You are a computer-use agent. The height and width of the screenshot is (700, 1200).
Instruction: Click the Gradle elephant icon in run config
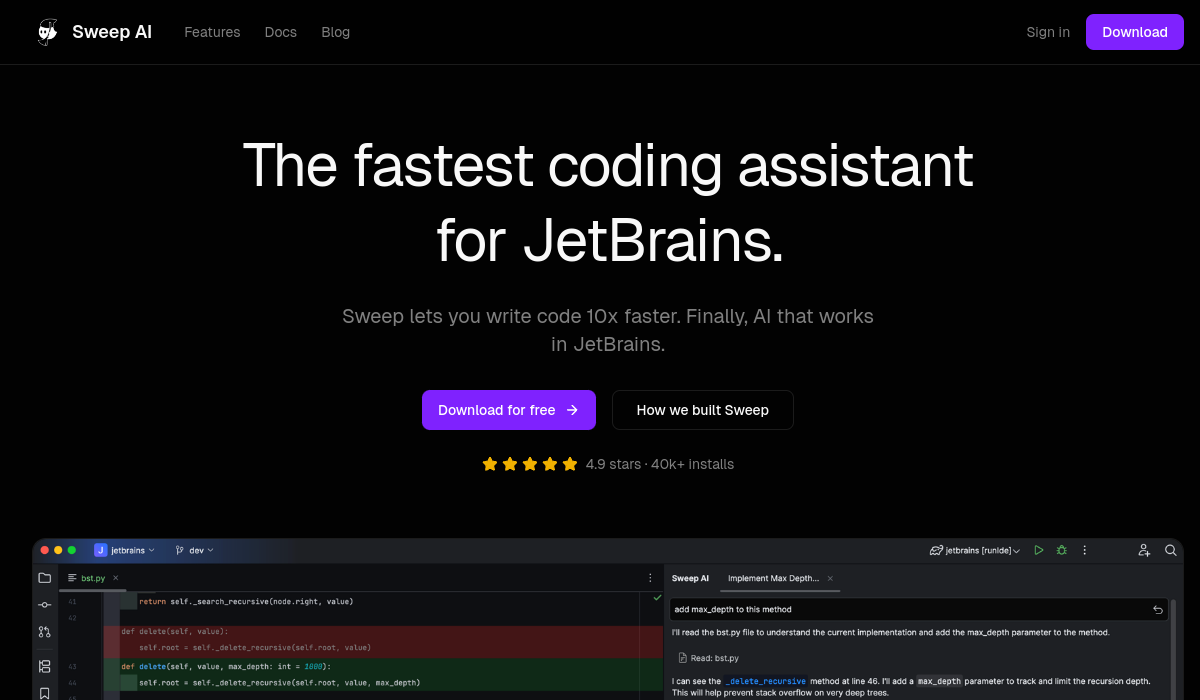point(936,550)
